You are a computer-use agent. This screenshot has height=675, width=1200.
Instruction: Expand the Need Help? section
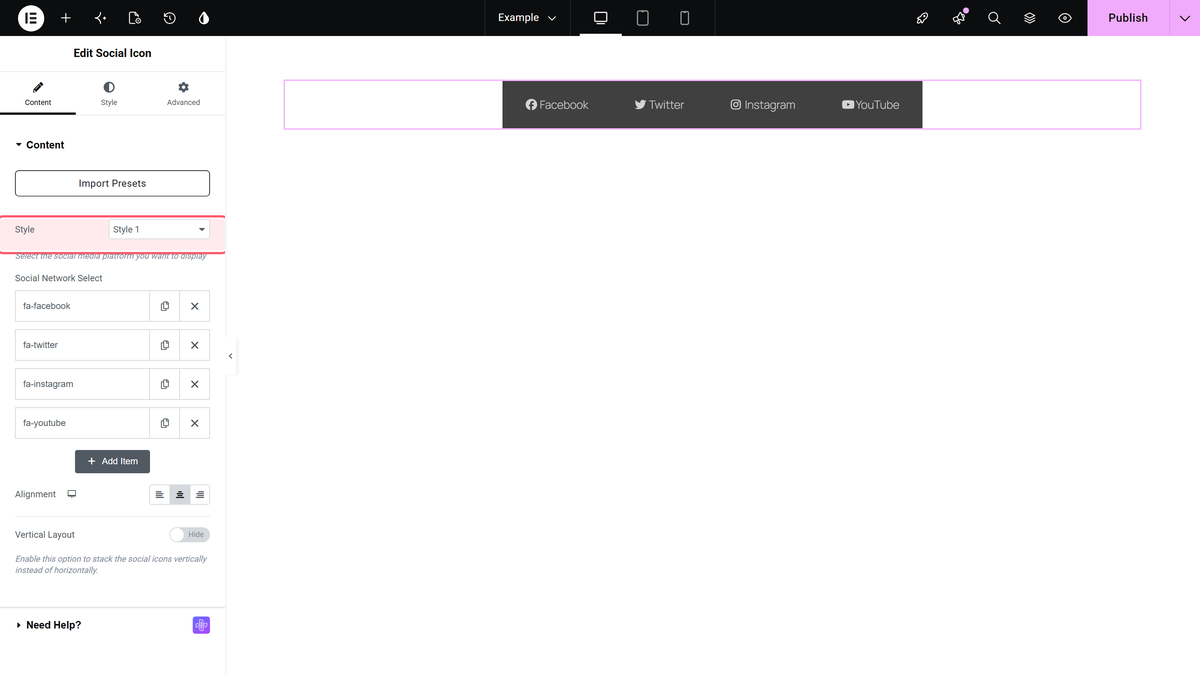pyautogui.click(x=48, y=625)
